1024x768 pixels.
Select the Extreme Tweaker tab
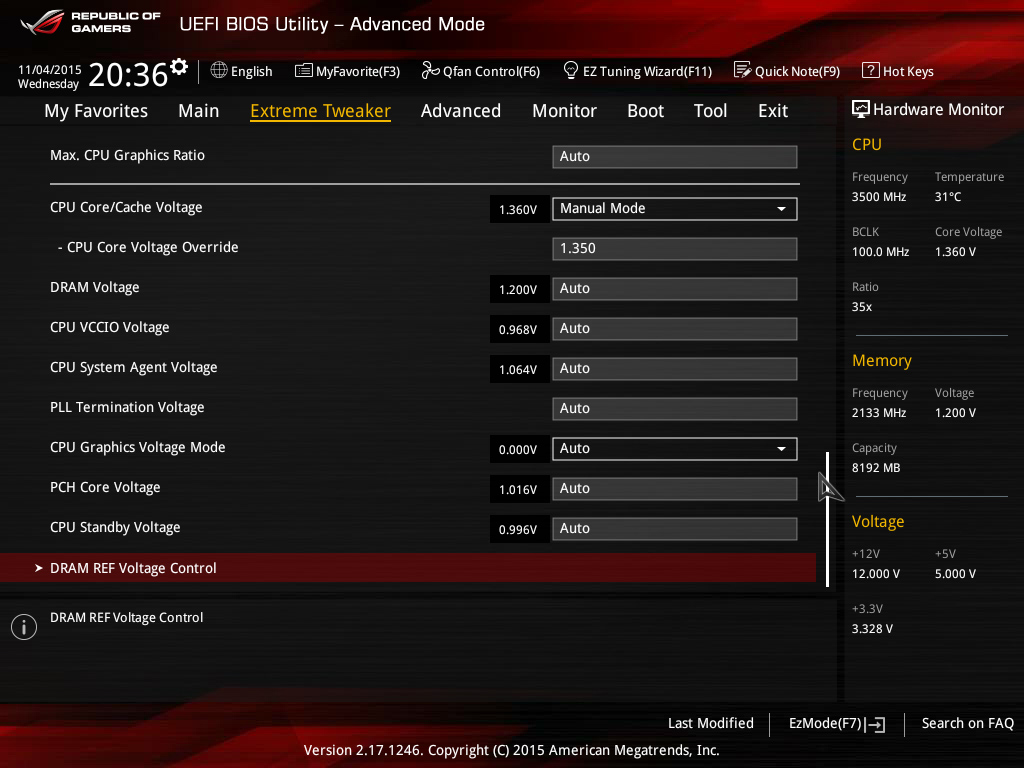pos(321,111)
